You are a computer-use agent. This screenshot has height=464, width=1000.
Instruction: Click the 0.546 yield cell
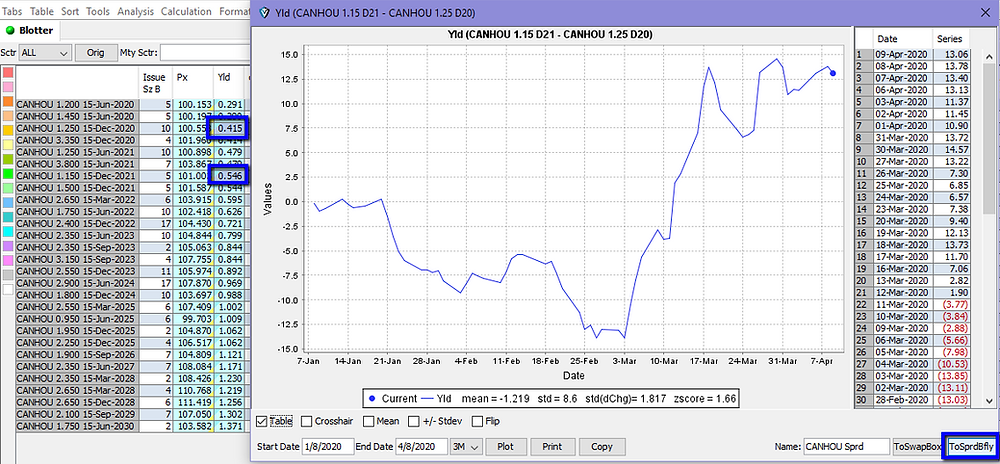point(228,174)
